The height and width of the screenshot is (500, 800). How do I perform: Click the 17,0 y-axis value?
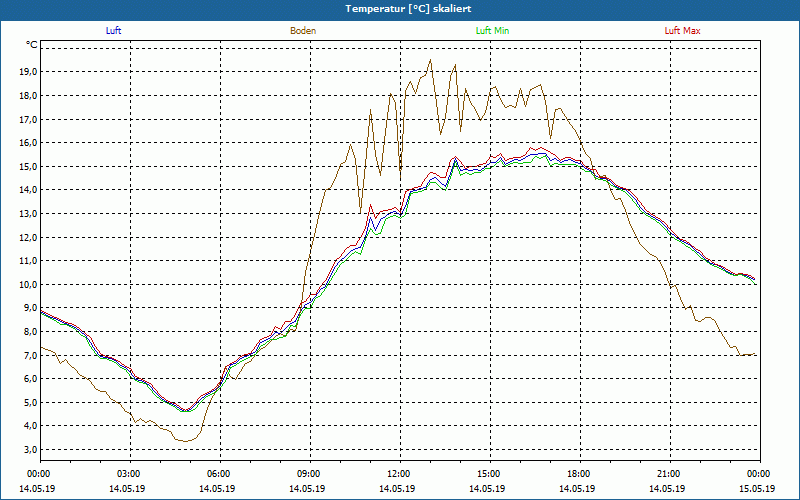pos(28,119)
